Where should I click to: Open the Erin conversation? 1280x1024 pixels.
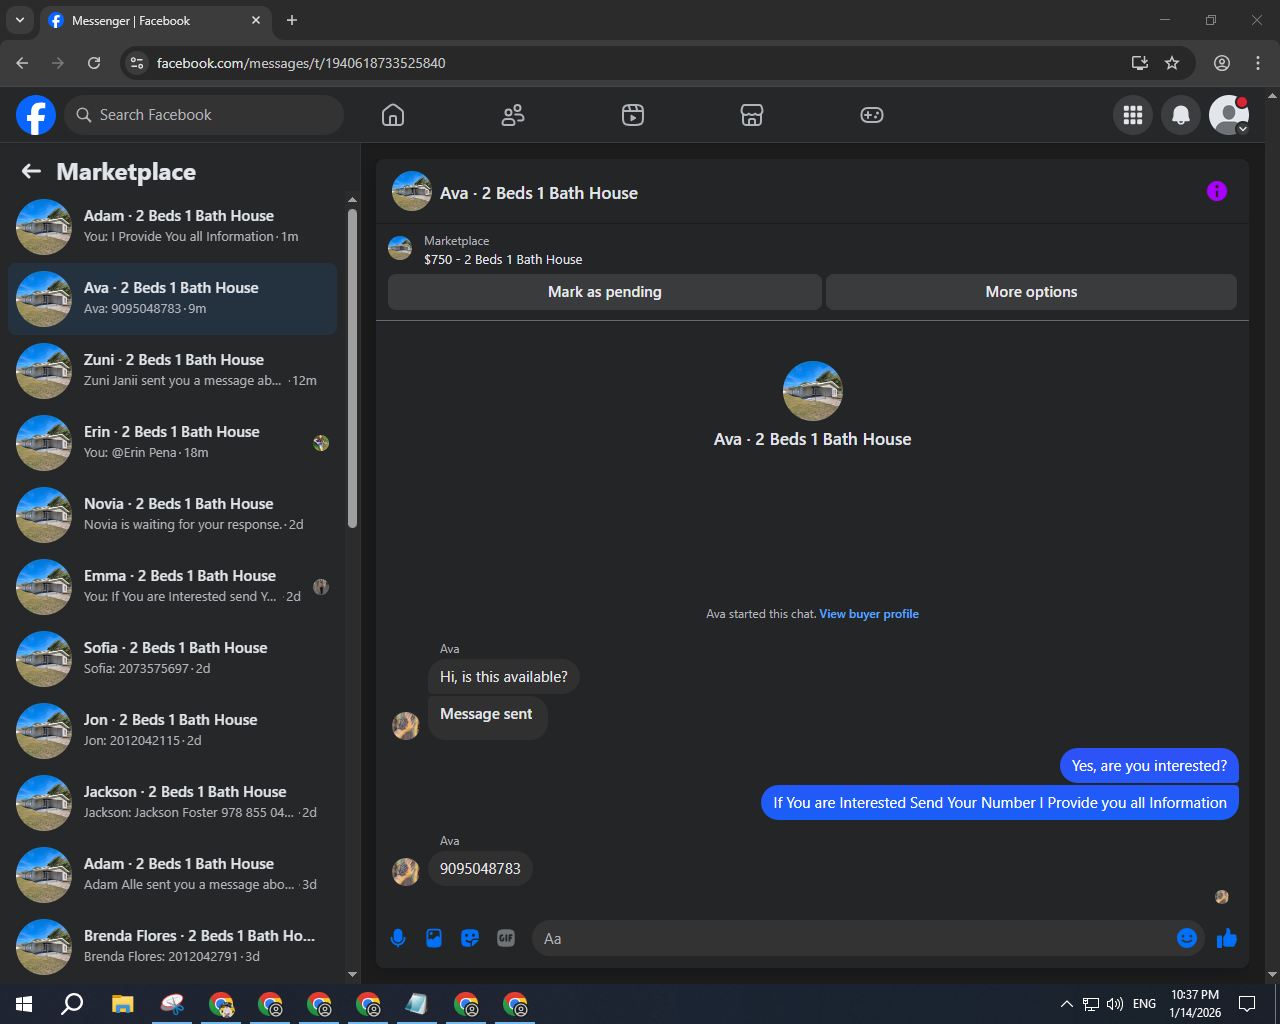172,443
